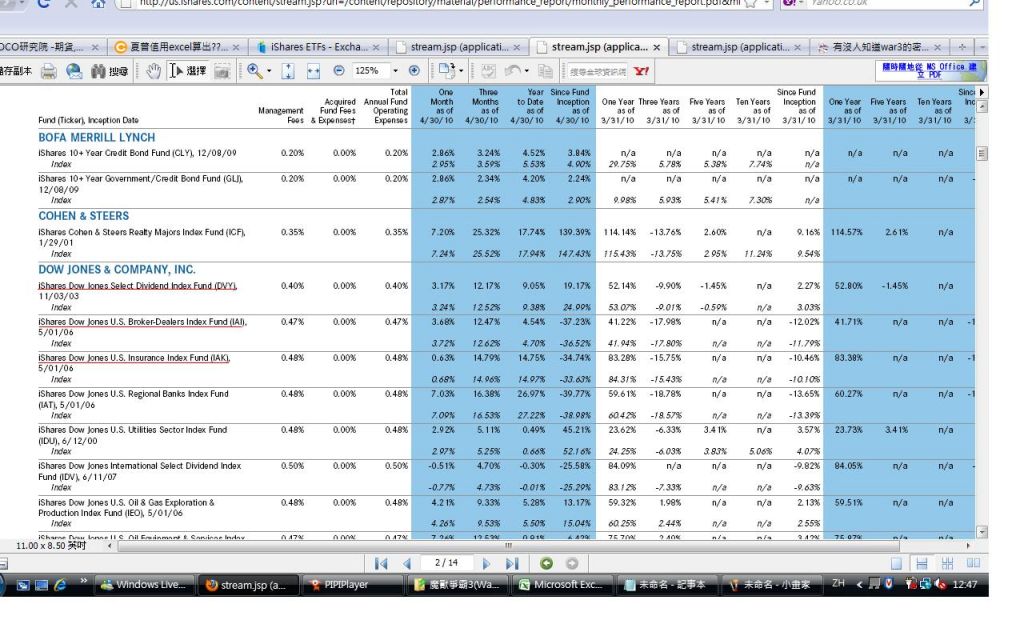Screen dimensions: 1024x640
Task: Open the third stream.jsp tab
Action: [740, 47]
